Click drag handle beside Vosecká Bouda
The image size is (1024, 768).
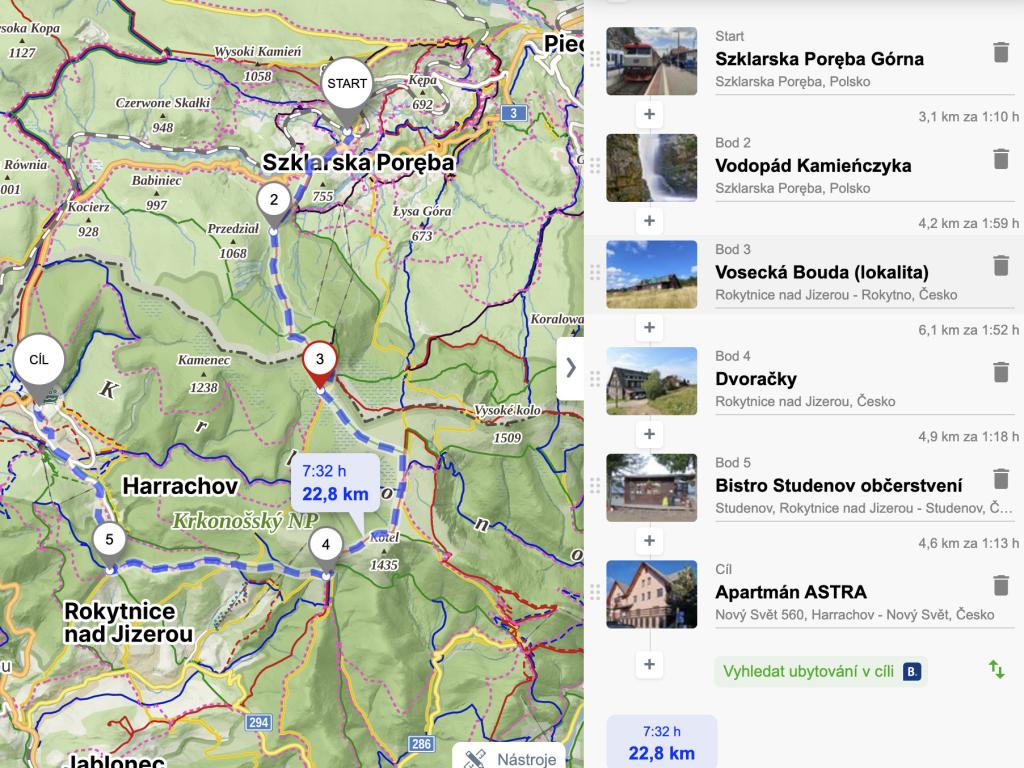(x=595, y=272)
